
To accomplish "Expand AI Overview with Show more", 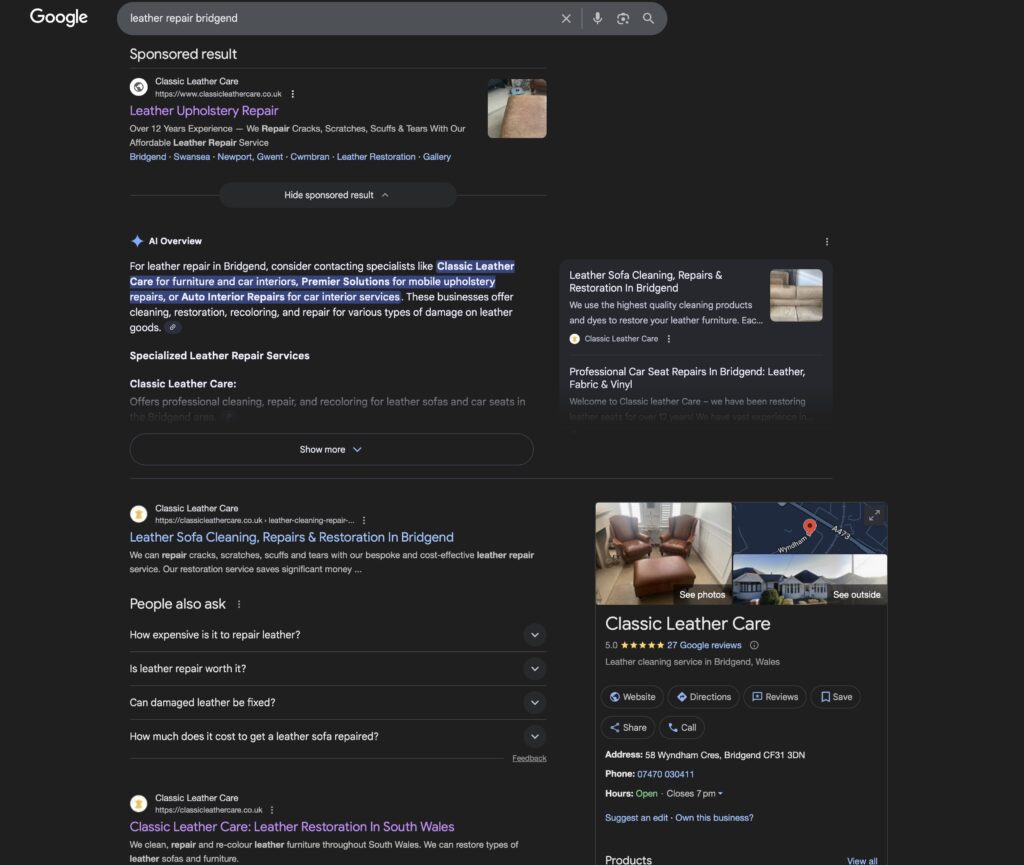I will point(331,449).
